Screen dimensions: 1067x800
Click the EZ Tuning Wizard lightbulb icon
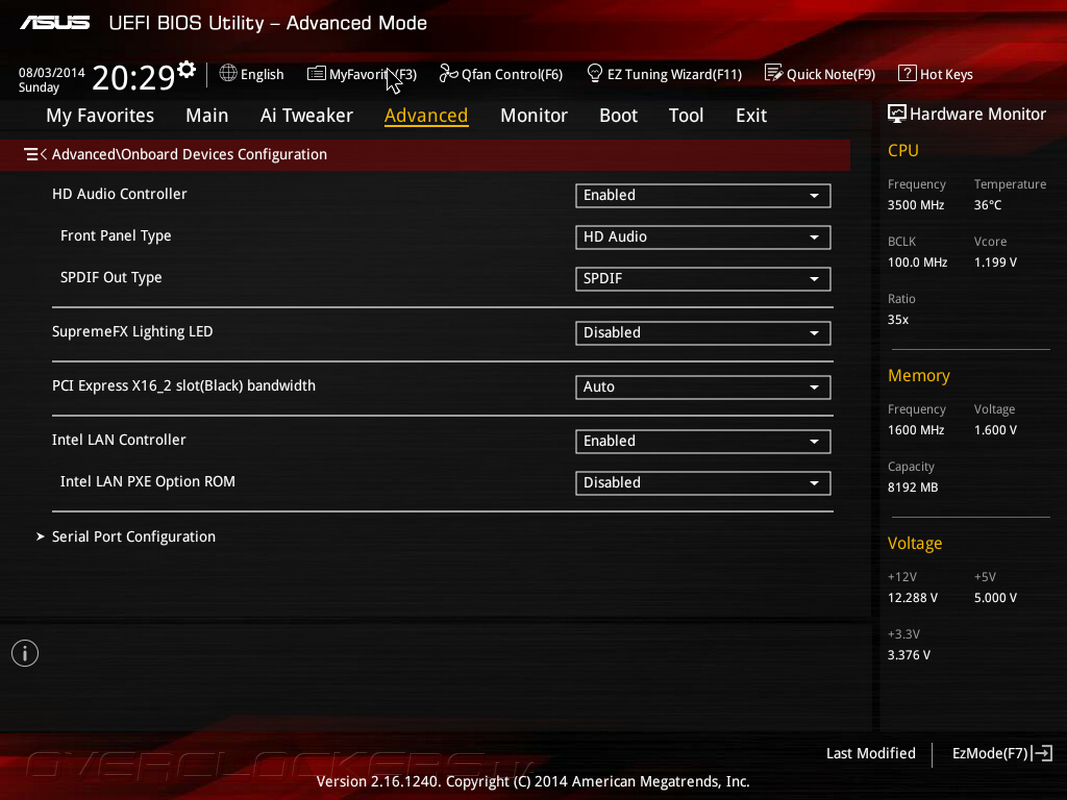coord(595,73)
